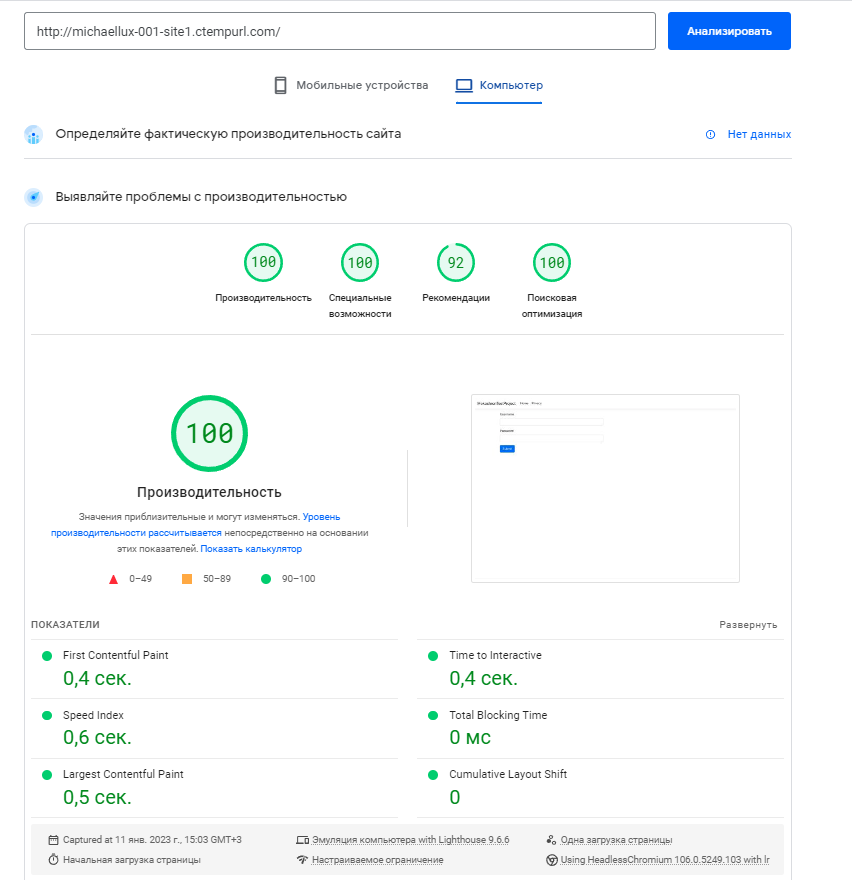Image resolution: width=852 pixels, height=880 pixels.
Task: Click green dot beside Cumulative Layout Shift
Action: (x=433, y=774)
